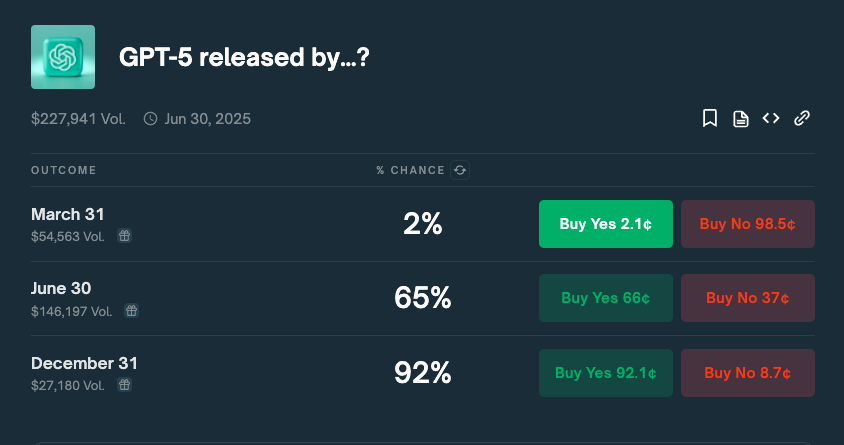Bookmark the GPT-5 market
Viewport: 844px width, 445px height.
(709, 118)
